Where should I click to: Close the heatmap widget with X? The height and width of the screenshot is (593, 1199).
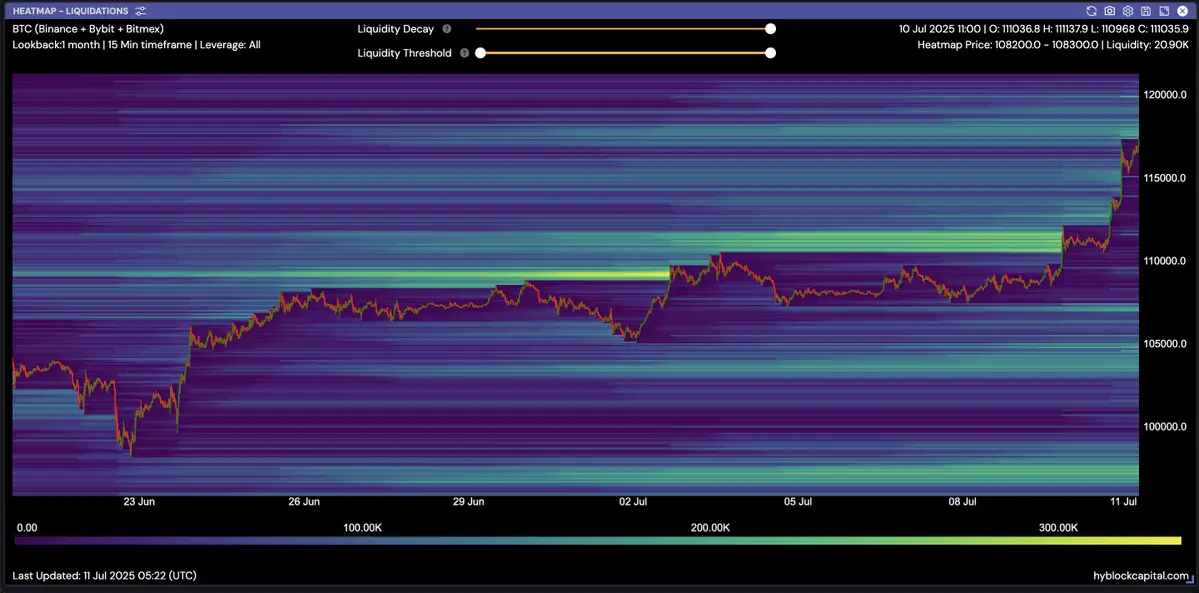coord(1182,11)
